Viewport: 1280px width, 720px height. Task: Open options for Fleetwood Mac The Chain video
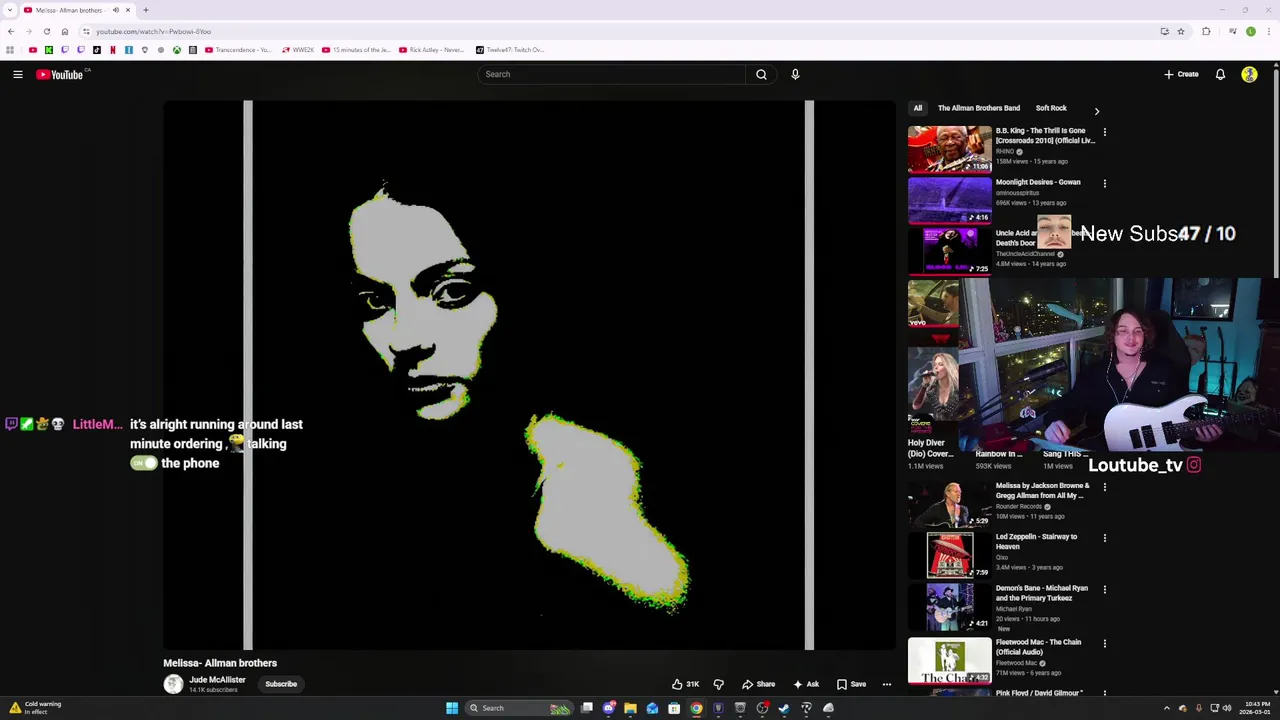(x=1104, y=643)
